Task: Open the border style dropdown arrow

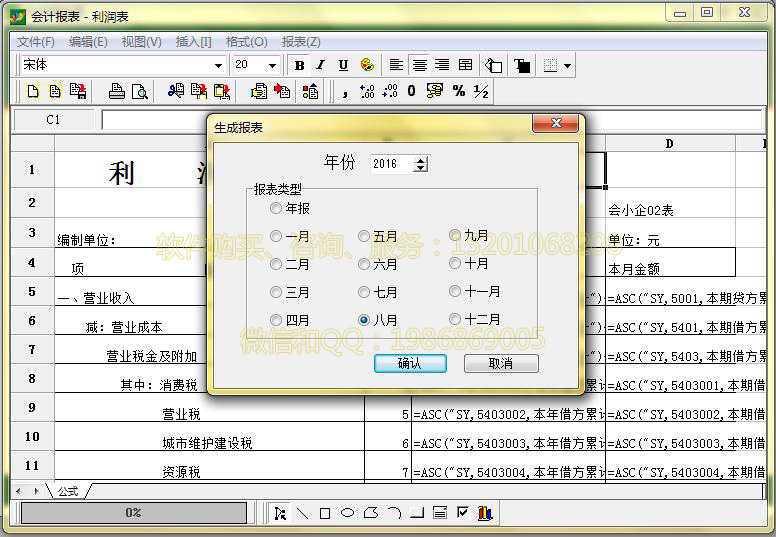Action: coord(568,65)
